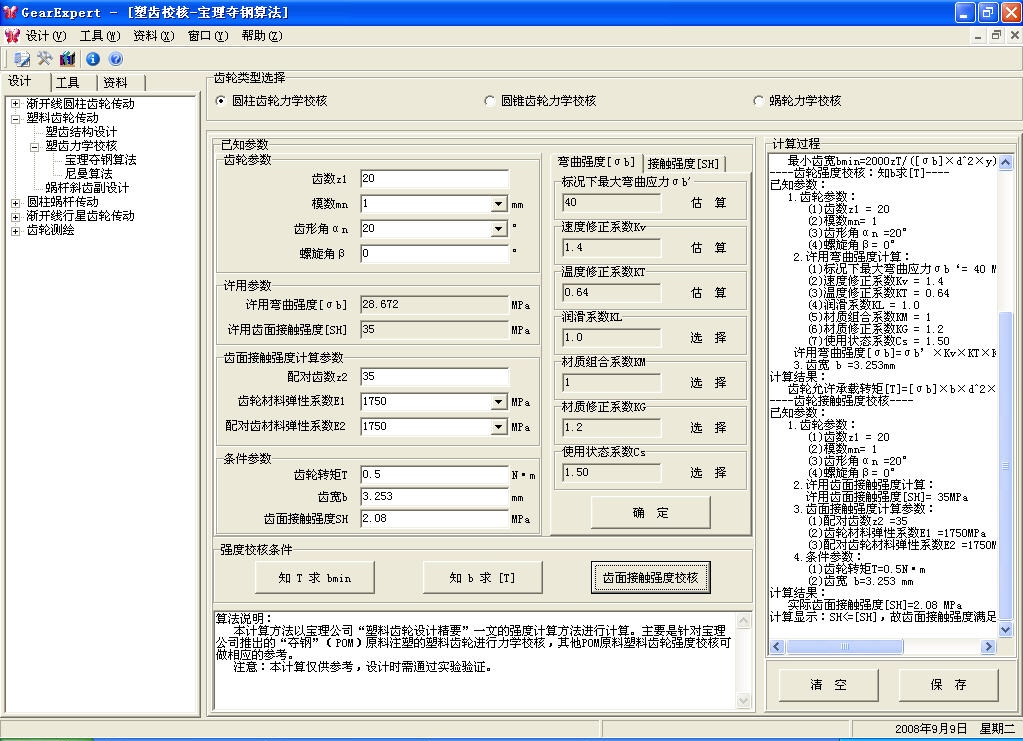The height and width of the screenshot is (741, 1023).
Task: Expand the 圆柱蜗杆传动 tree node
Action: point(16,203)
